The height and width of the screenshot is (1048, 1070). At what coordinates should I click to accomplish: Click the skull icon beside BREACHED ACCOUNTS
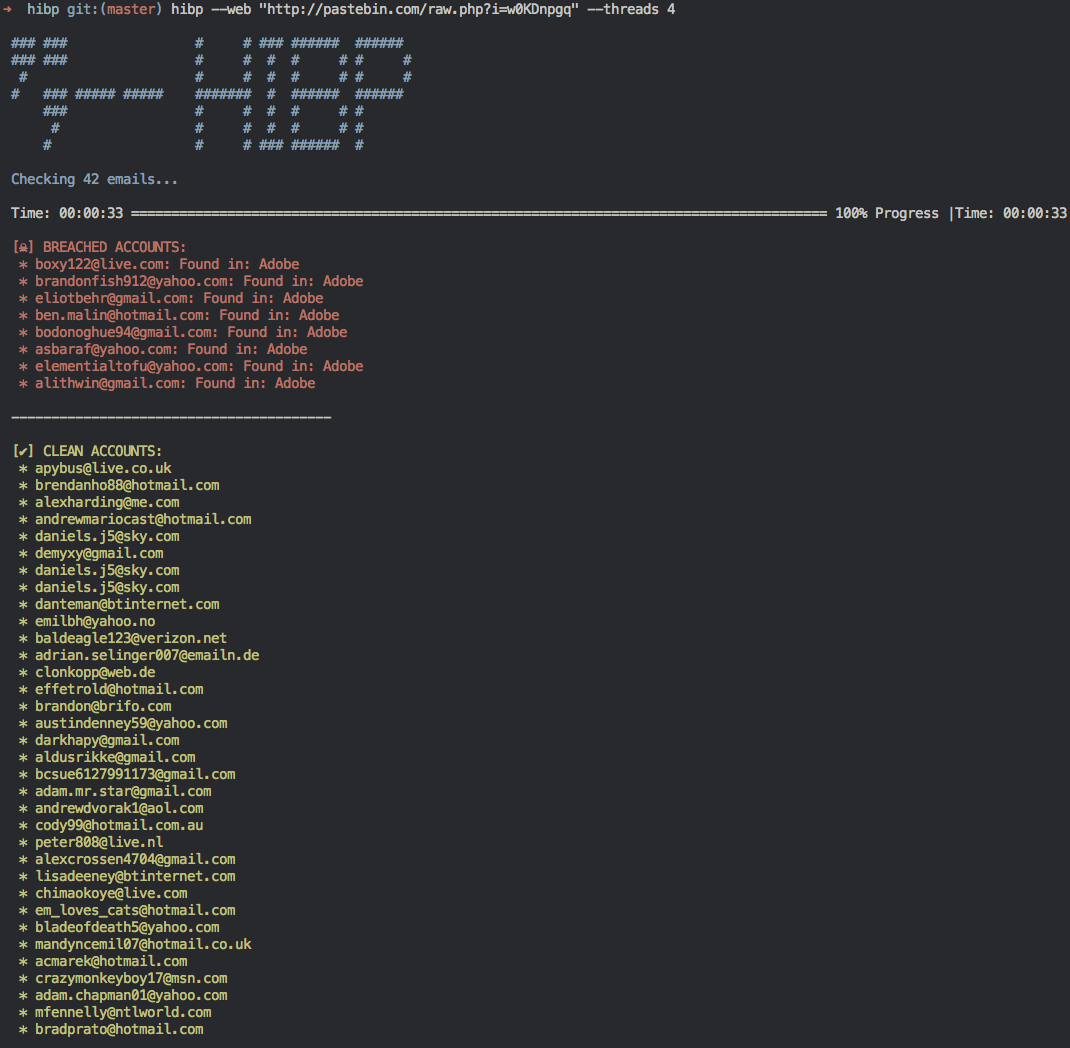pos(23,248)
